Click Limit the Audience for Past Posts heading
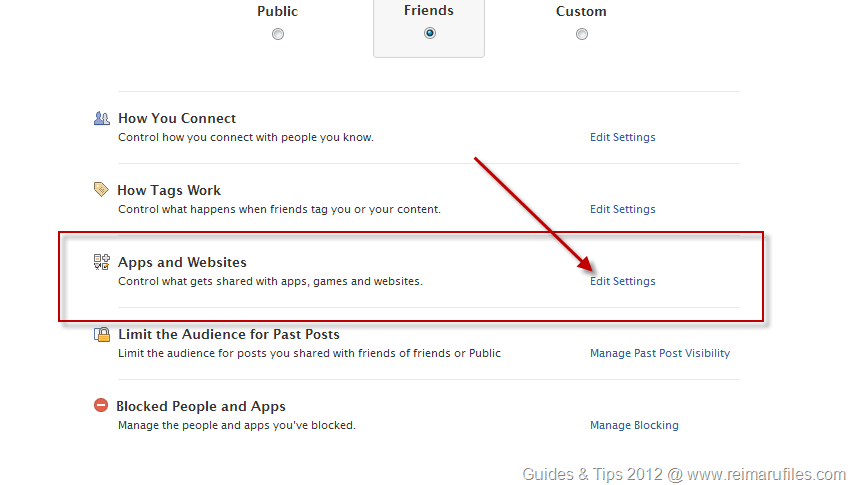 pos(229,334)
